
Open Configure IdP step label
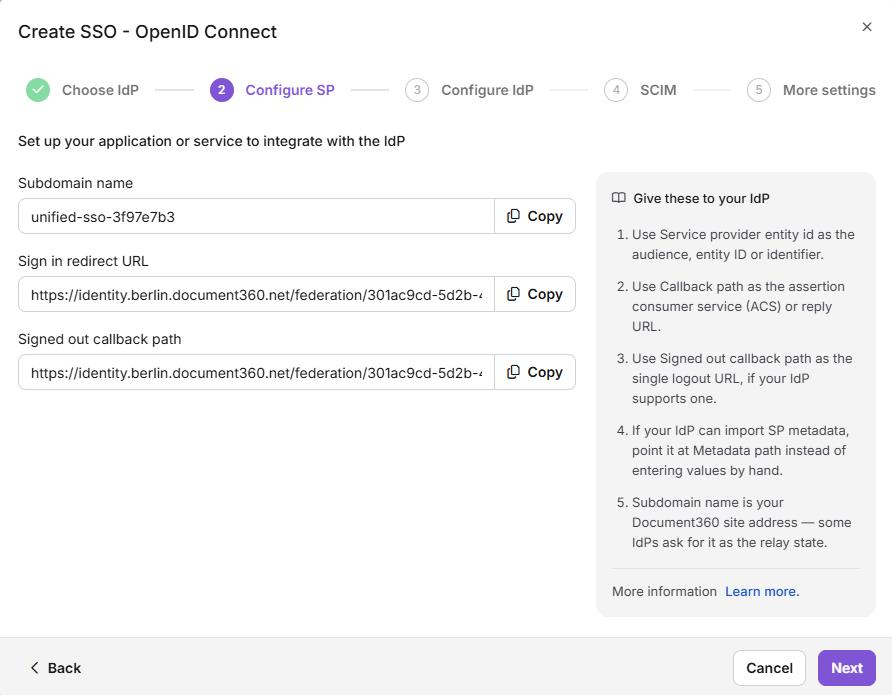click(488, 90)
